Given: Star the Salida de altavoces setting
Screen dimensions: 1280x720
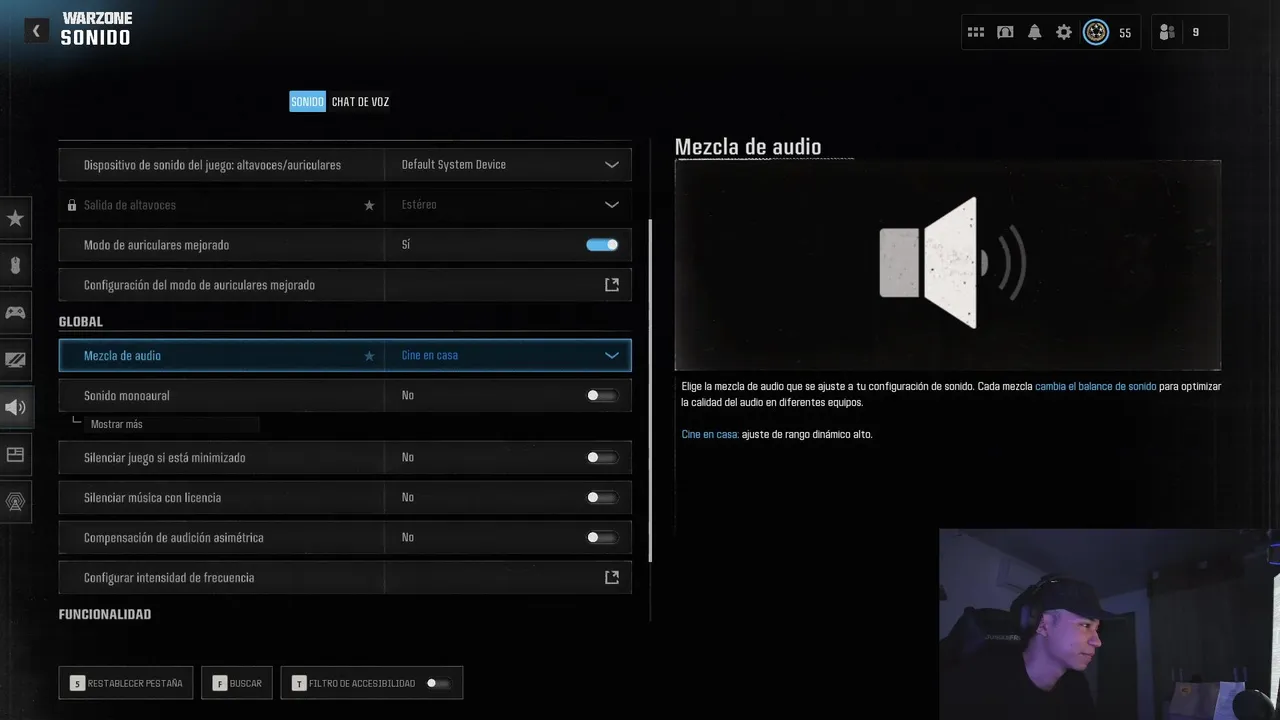Looking at the screenshot, I should [369, 205].
